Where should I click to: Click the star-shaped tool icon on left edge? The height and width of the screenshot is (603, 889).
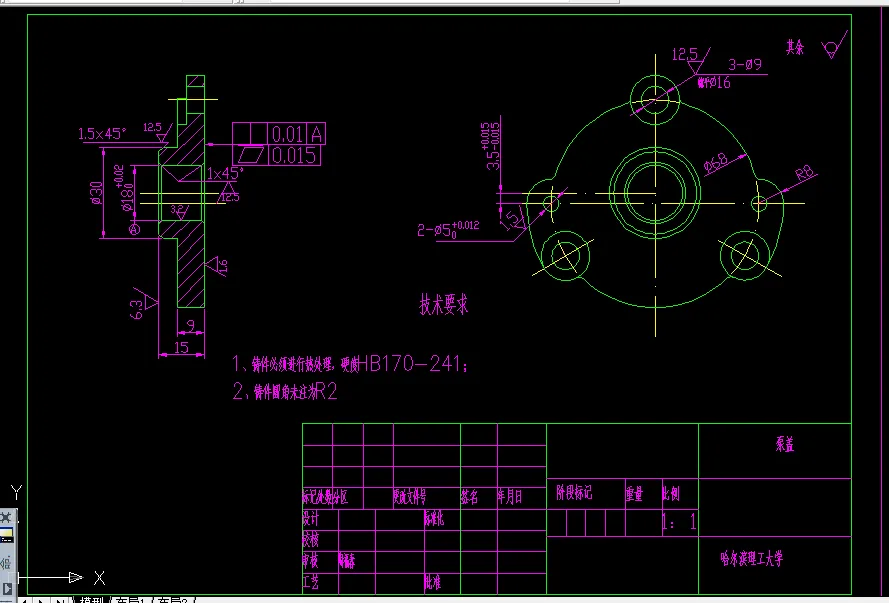point(6,516)
